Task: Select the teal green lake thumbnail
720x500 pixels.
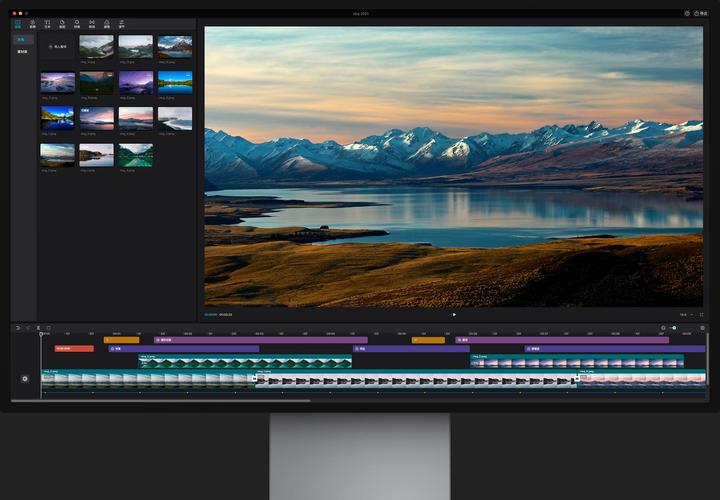Action: point(135,155)
